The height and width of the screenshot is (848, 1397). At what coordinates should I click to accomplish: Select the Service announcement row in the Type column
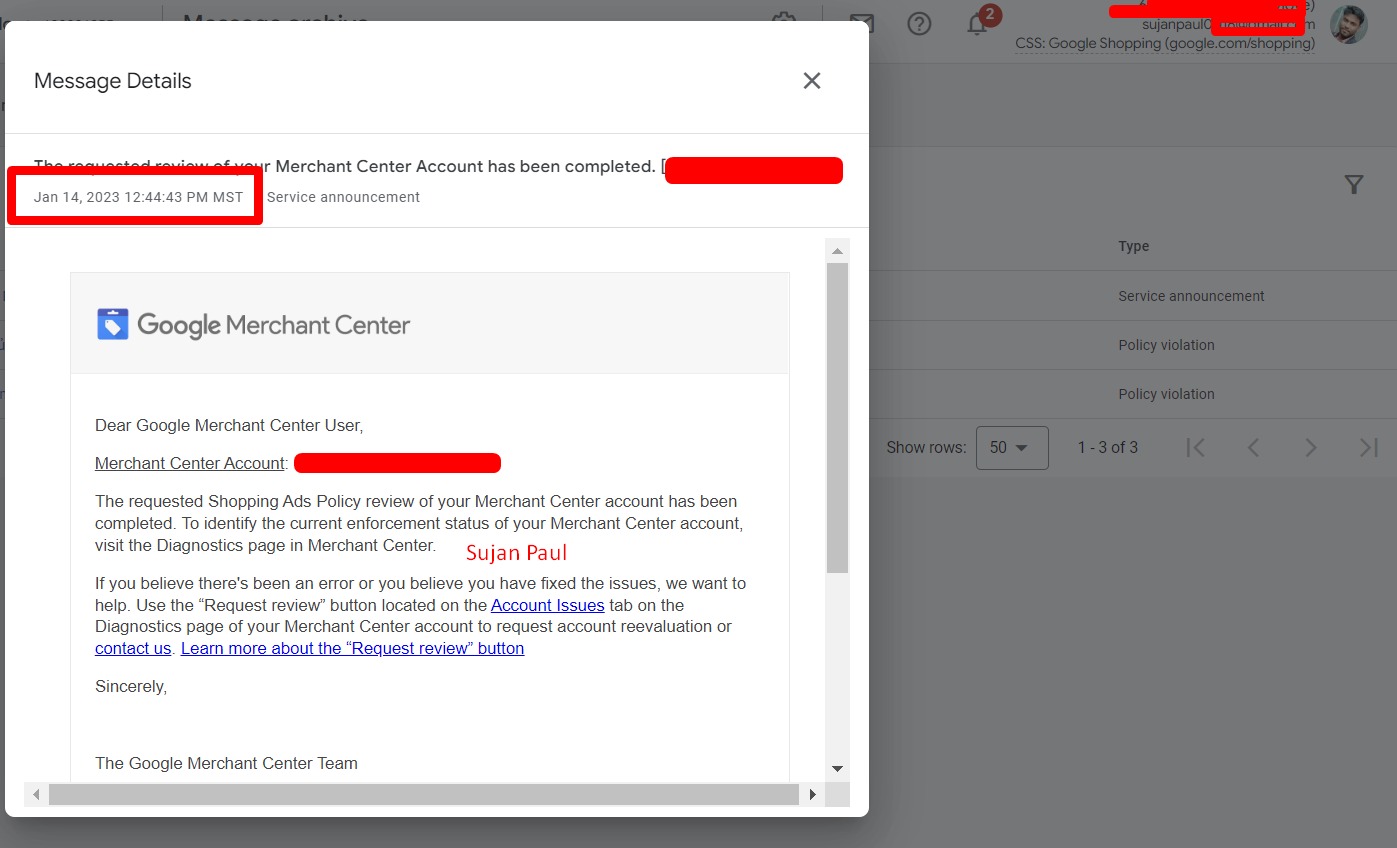point(1191,296)
